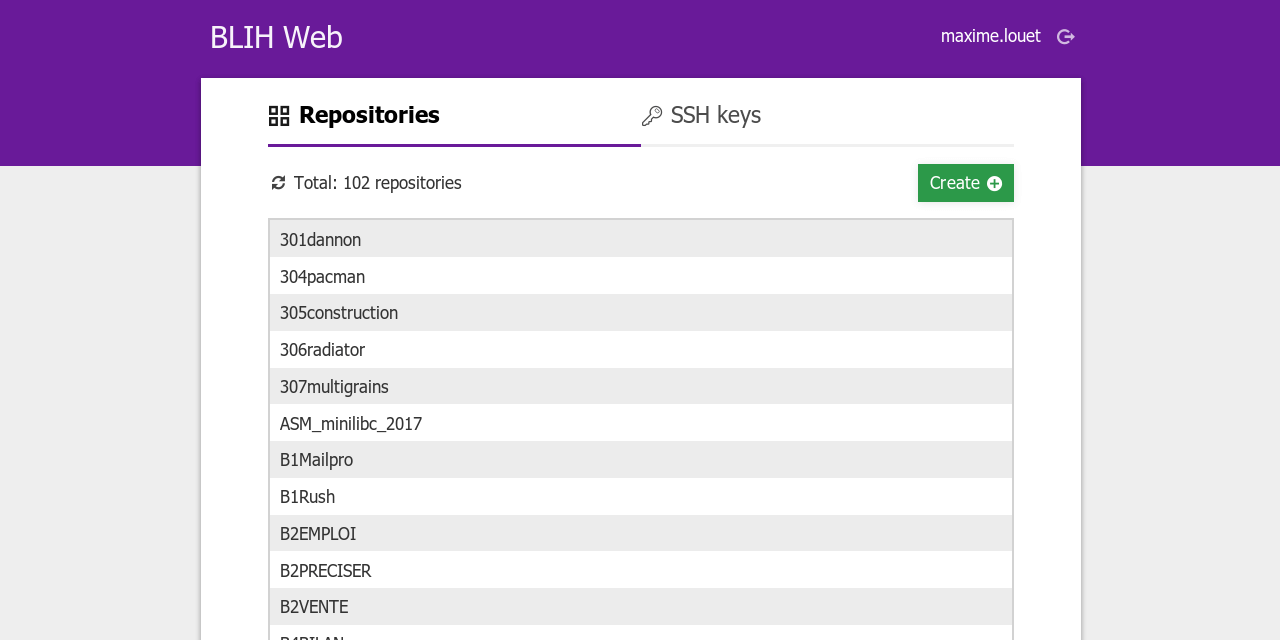Image resolution: width=1280 pixels, height=640 pixels.
Task: Click the maxime.louet username
Action: (x=990, y=36)
